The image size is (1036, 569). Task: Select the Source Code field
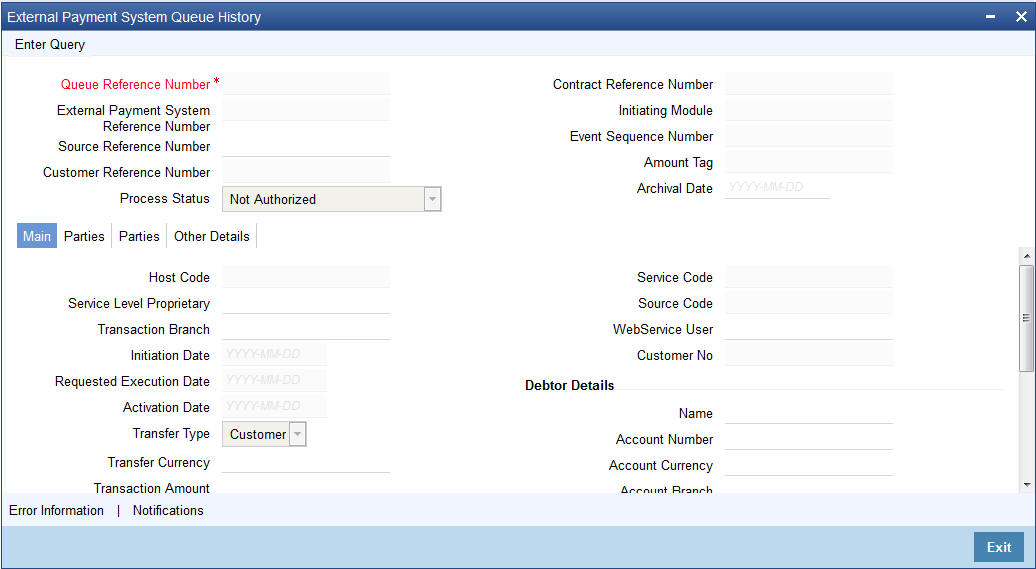point(809,303)
